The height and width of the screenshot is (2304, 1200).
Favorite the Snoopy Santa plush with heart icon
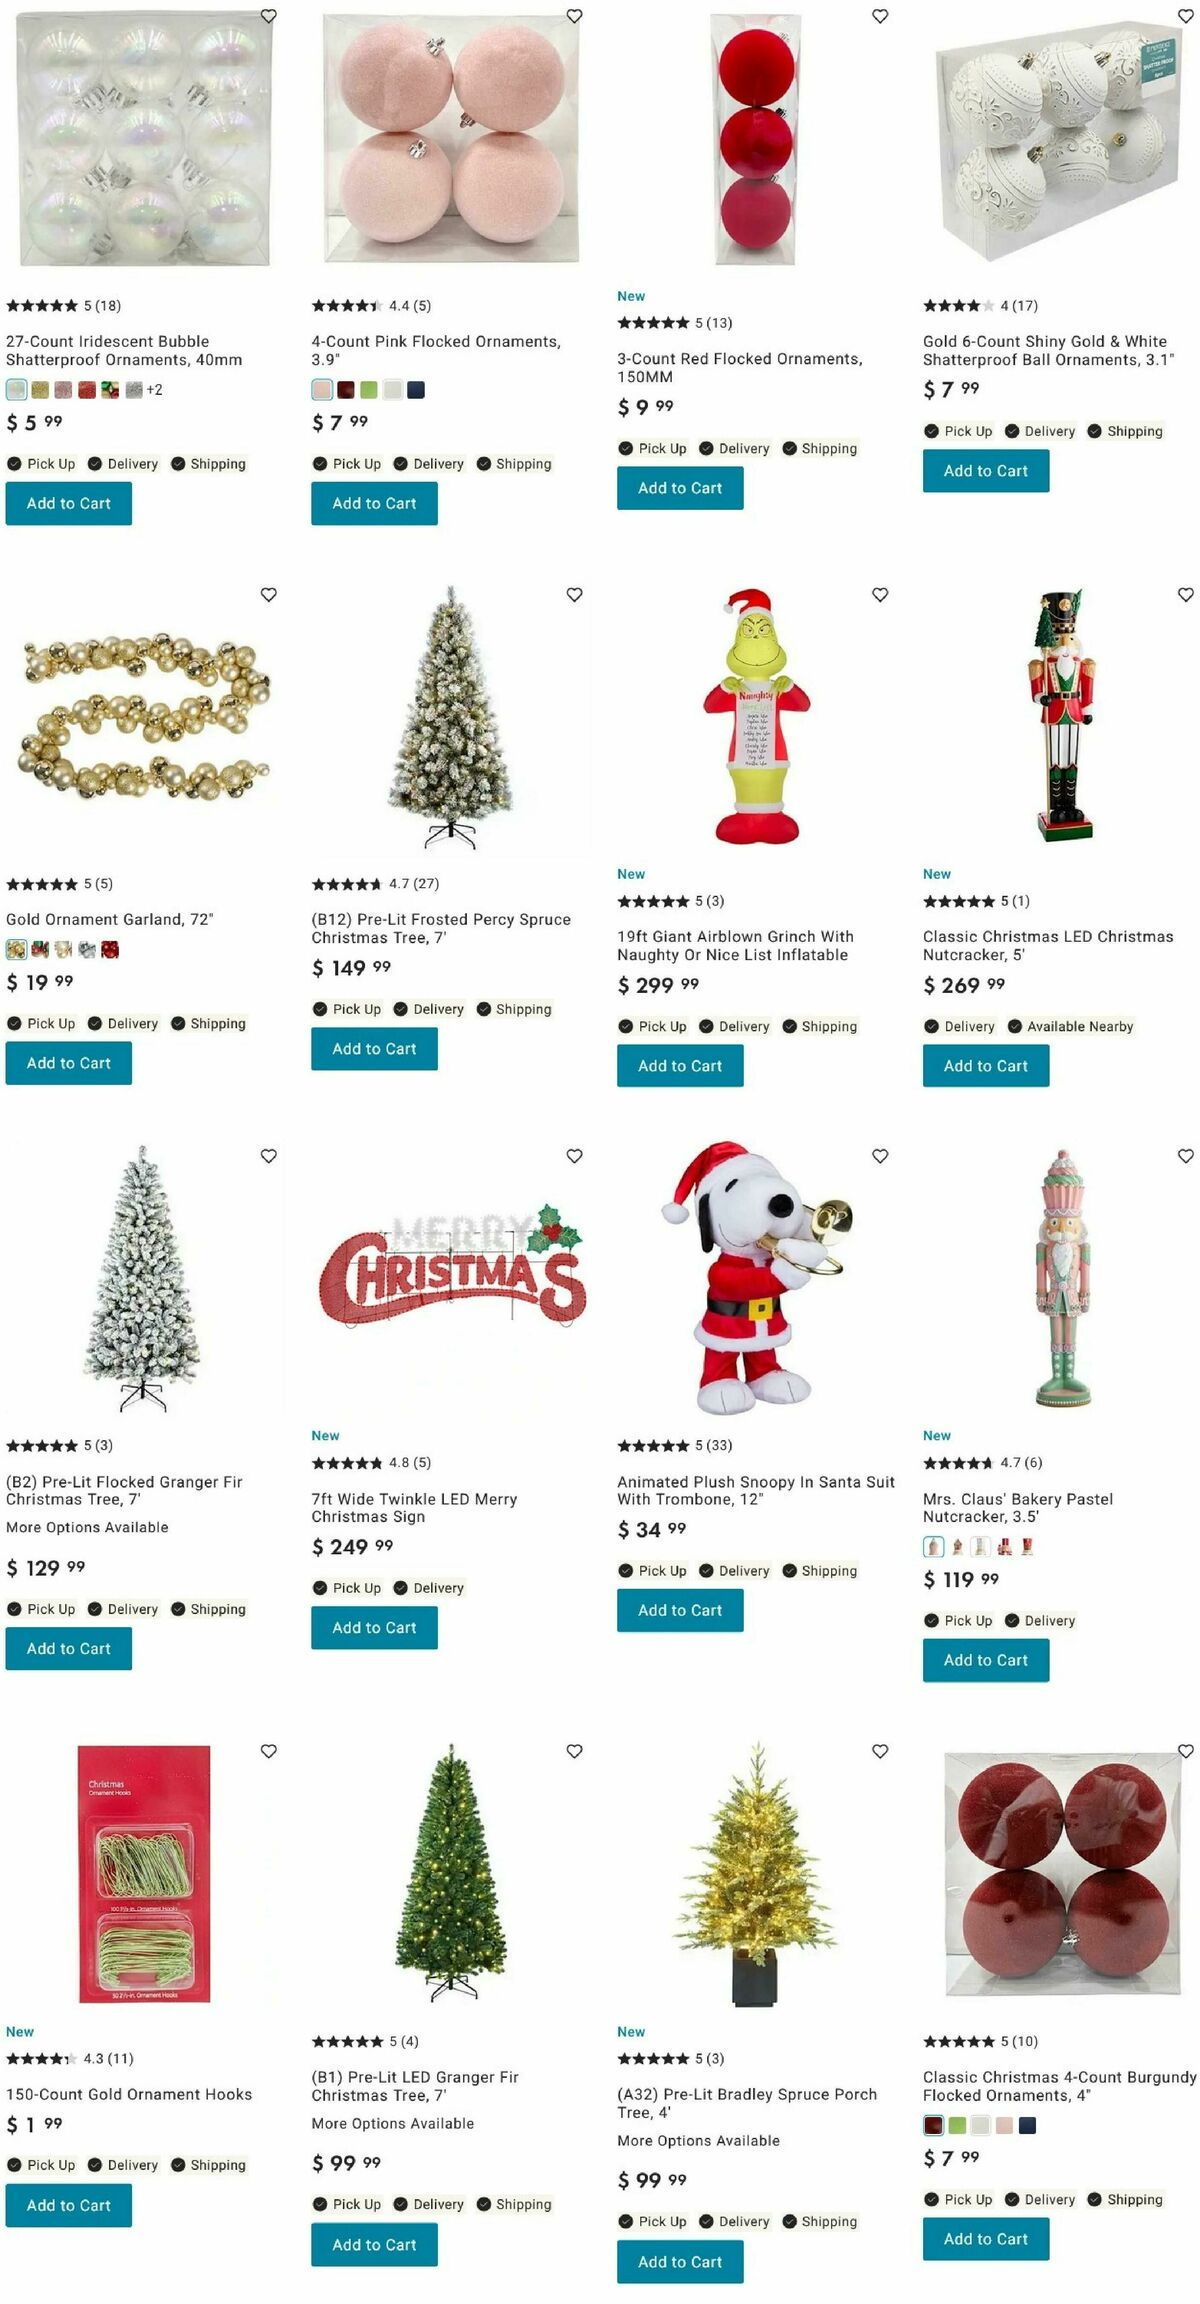880,1155
